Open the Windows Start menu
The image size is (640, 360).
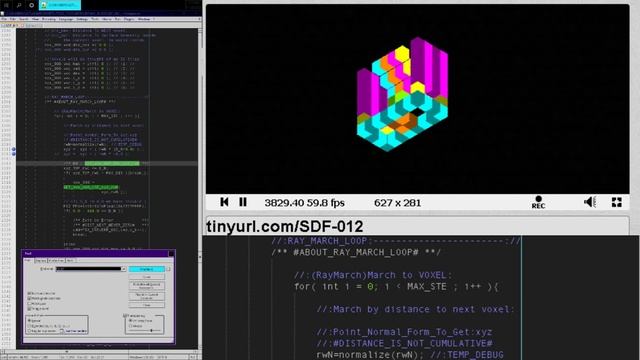[6, 5]
